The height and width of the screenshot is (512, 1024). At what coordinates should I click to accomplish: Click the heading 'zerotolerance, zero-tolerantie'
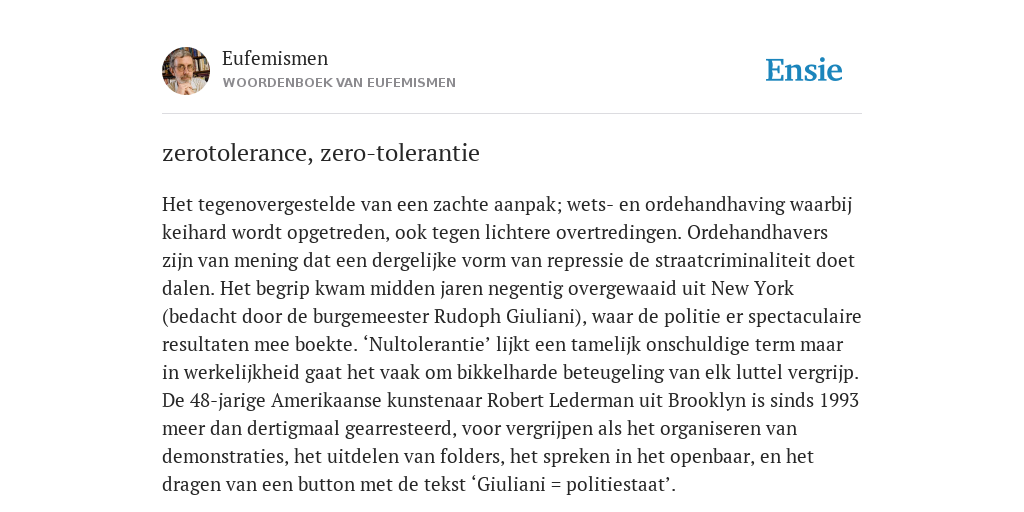pos(321,153)
